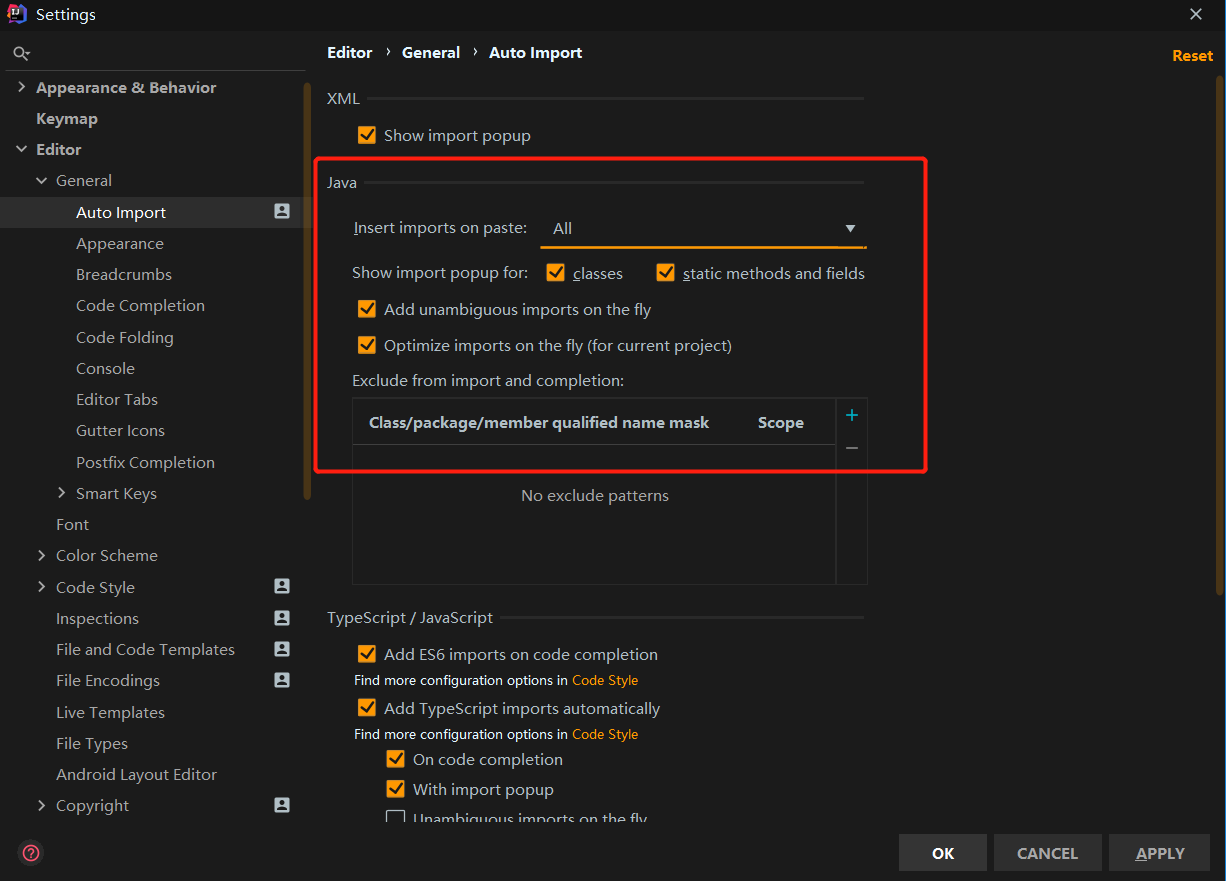Collapse the General tree node
The height and width of the screenshot is (881, 1226).
click(41, 180)
